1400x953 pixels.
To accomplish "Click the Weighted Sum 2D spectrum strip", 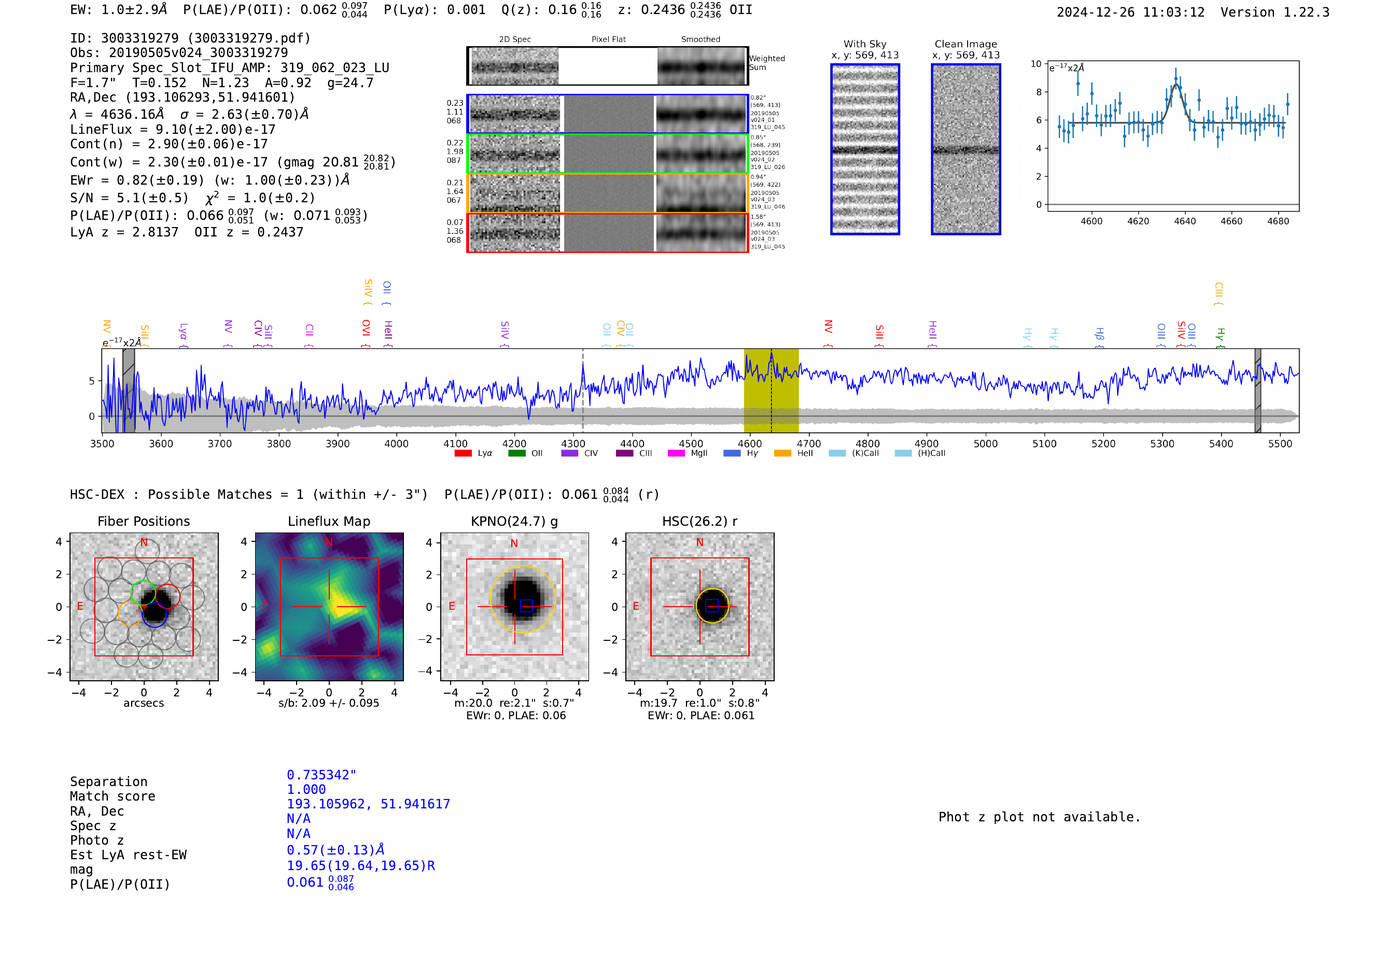I will [x=608, y=66].
